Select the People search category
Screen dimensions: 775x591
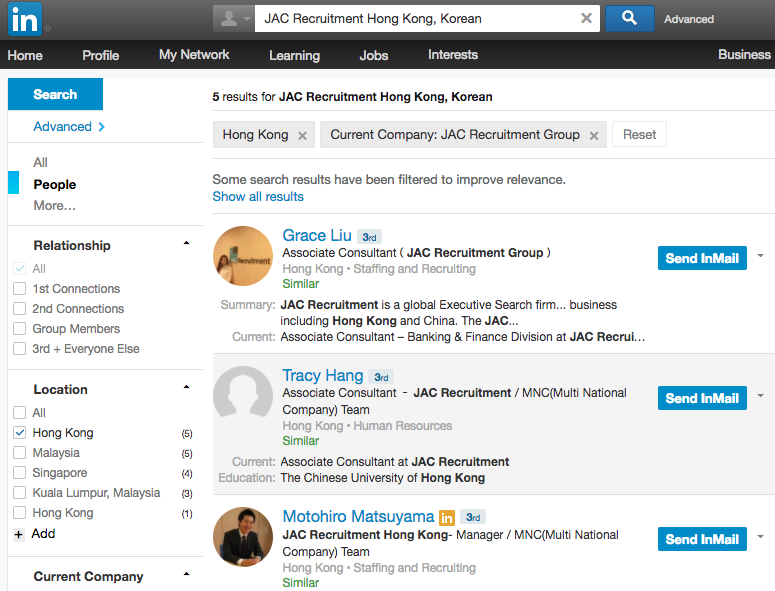[x=55, y=185]
